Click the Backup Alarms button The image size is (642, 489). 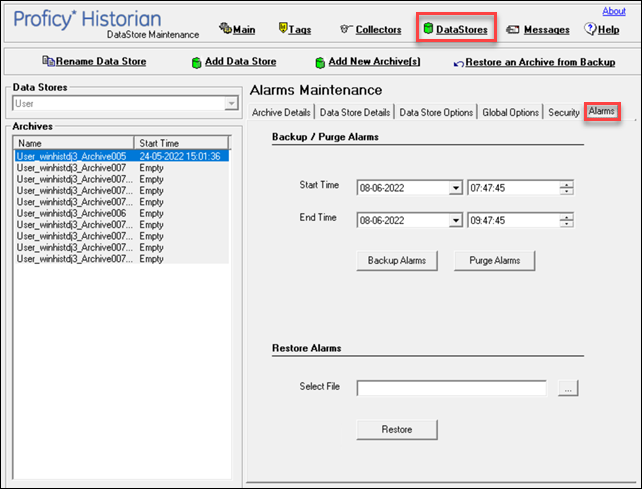(x=397, y=260)
